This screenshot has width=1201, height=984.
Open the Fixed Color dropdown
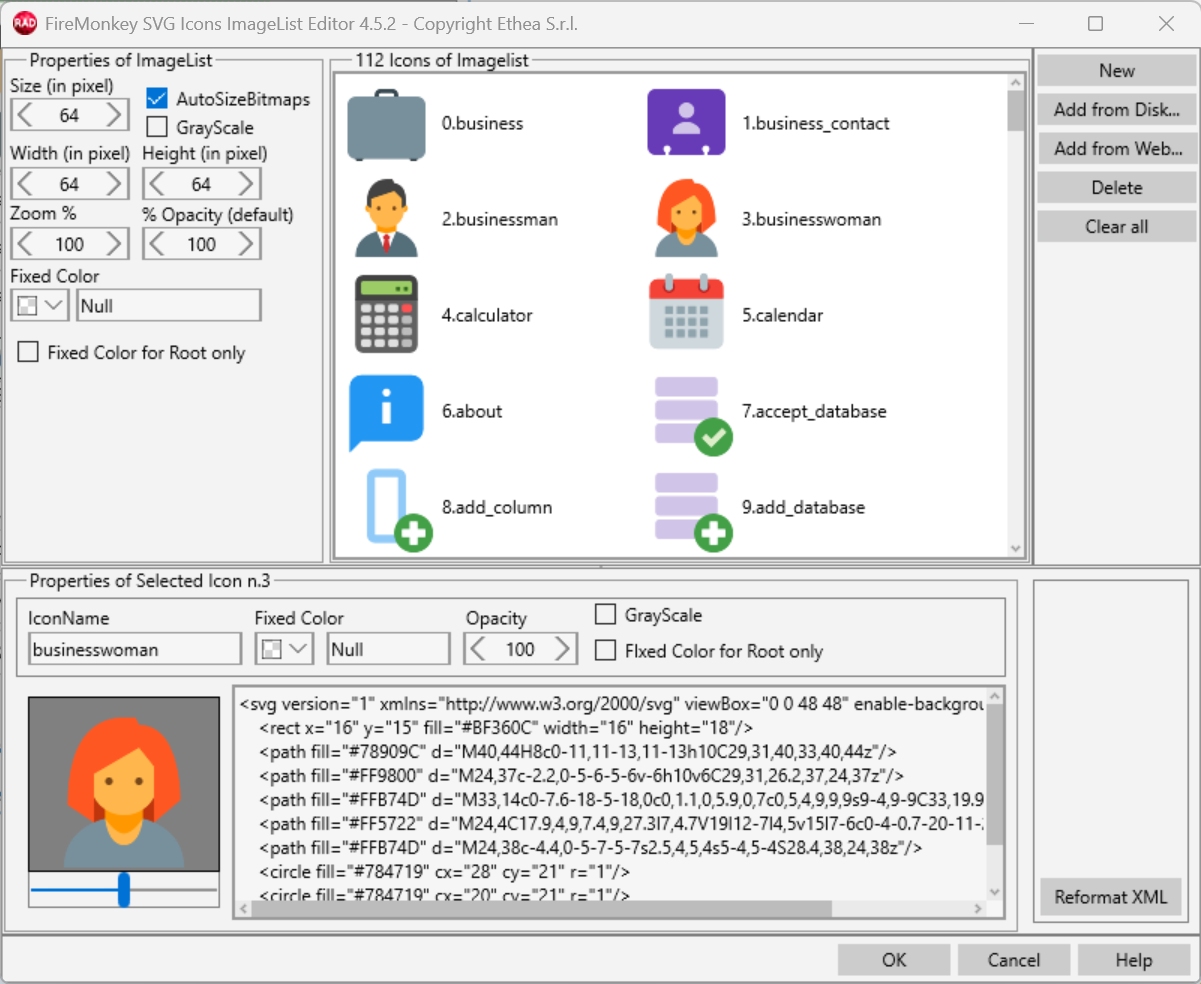tap(53, 305)
